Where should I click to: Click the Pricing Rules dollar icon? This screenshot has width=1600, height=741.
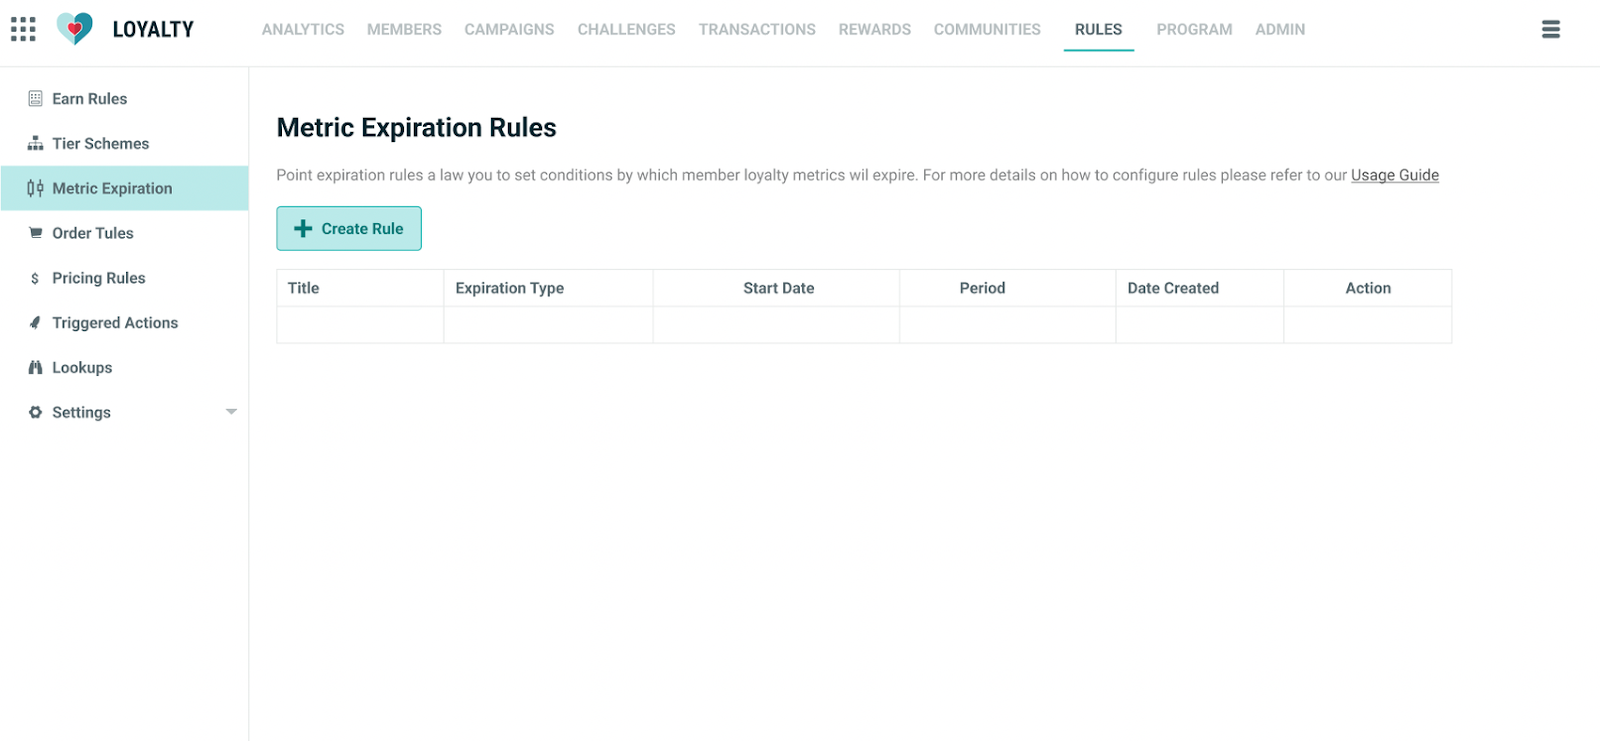point(35,278)
